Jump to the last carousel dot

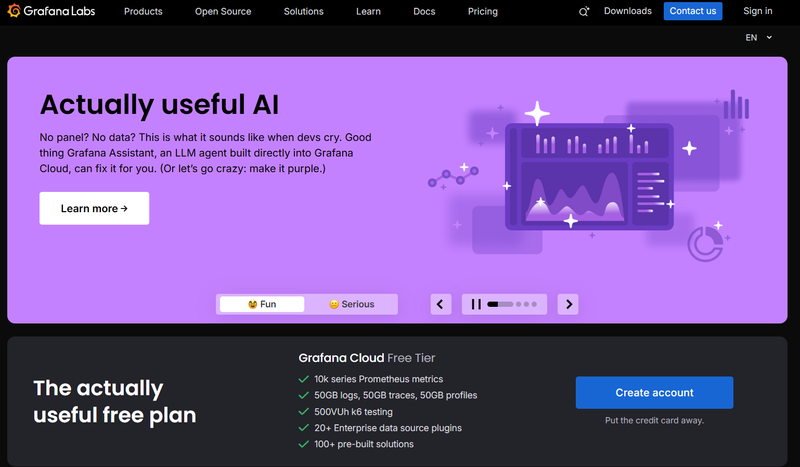point(534,304)
